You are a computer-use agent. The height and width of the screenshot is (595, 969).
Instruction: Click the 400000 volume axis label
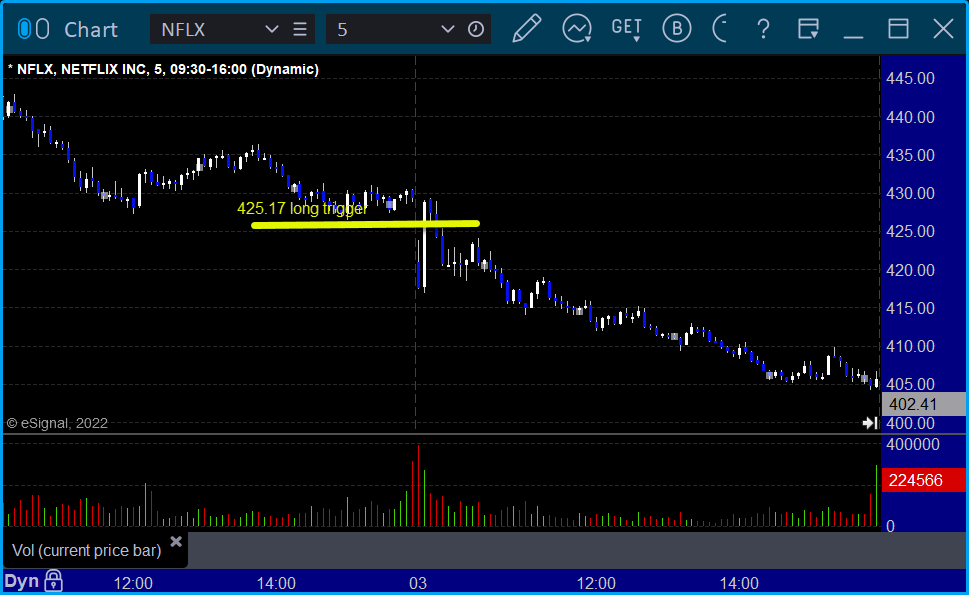point(913,444)
